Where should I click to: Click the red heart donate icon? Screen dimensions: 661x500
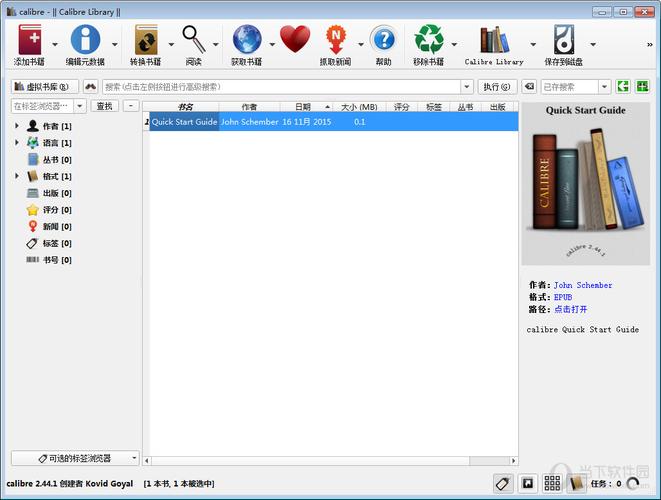tap(295, 39)
